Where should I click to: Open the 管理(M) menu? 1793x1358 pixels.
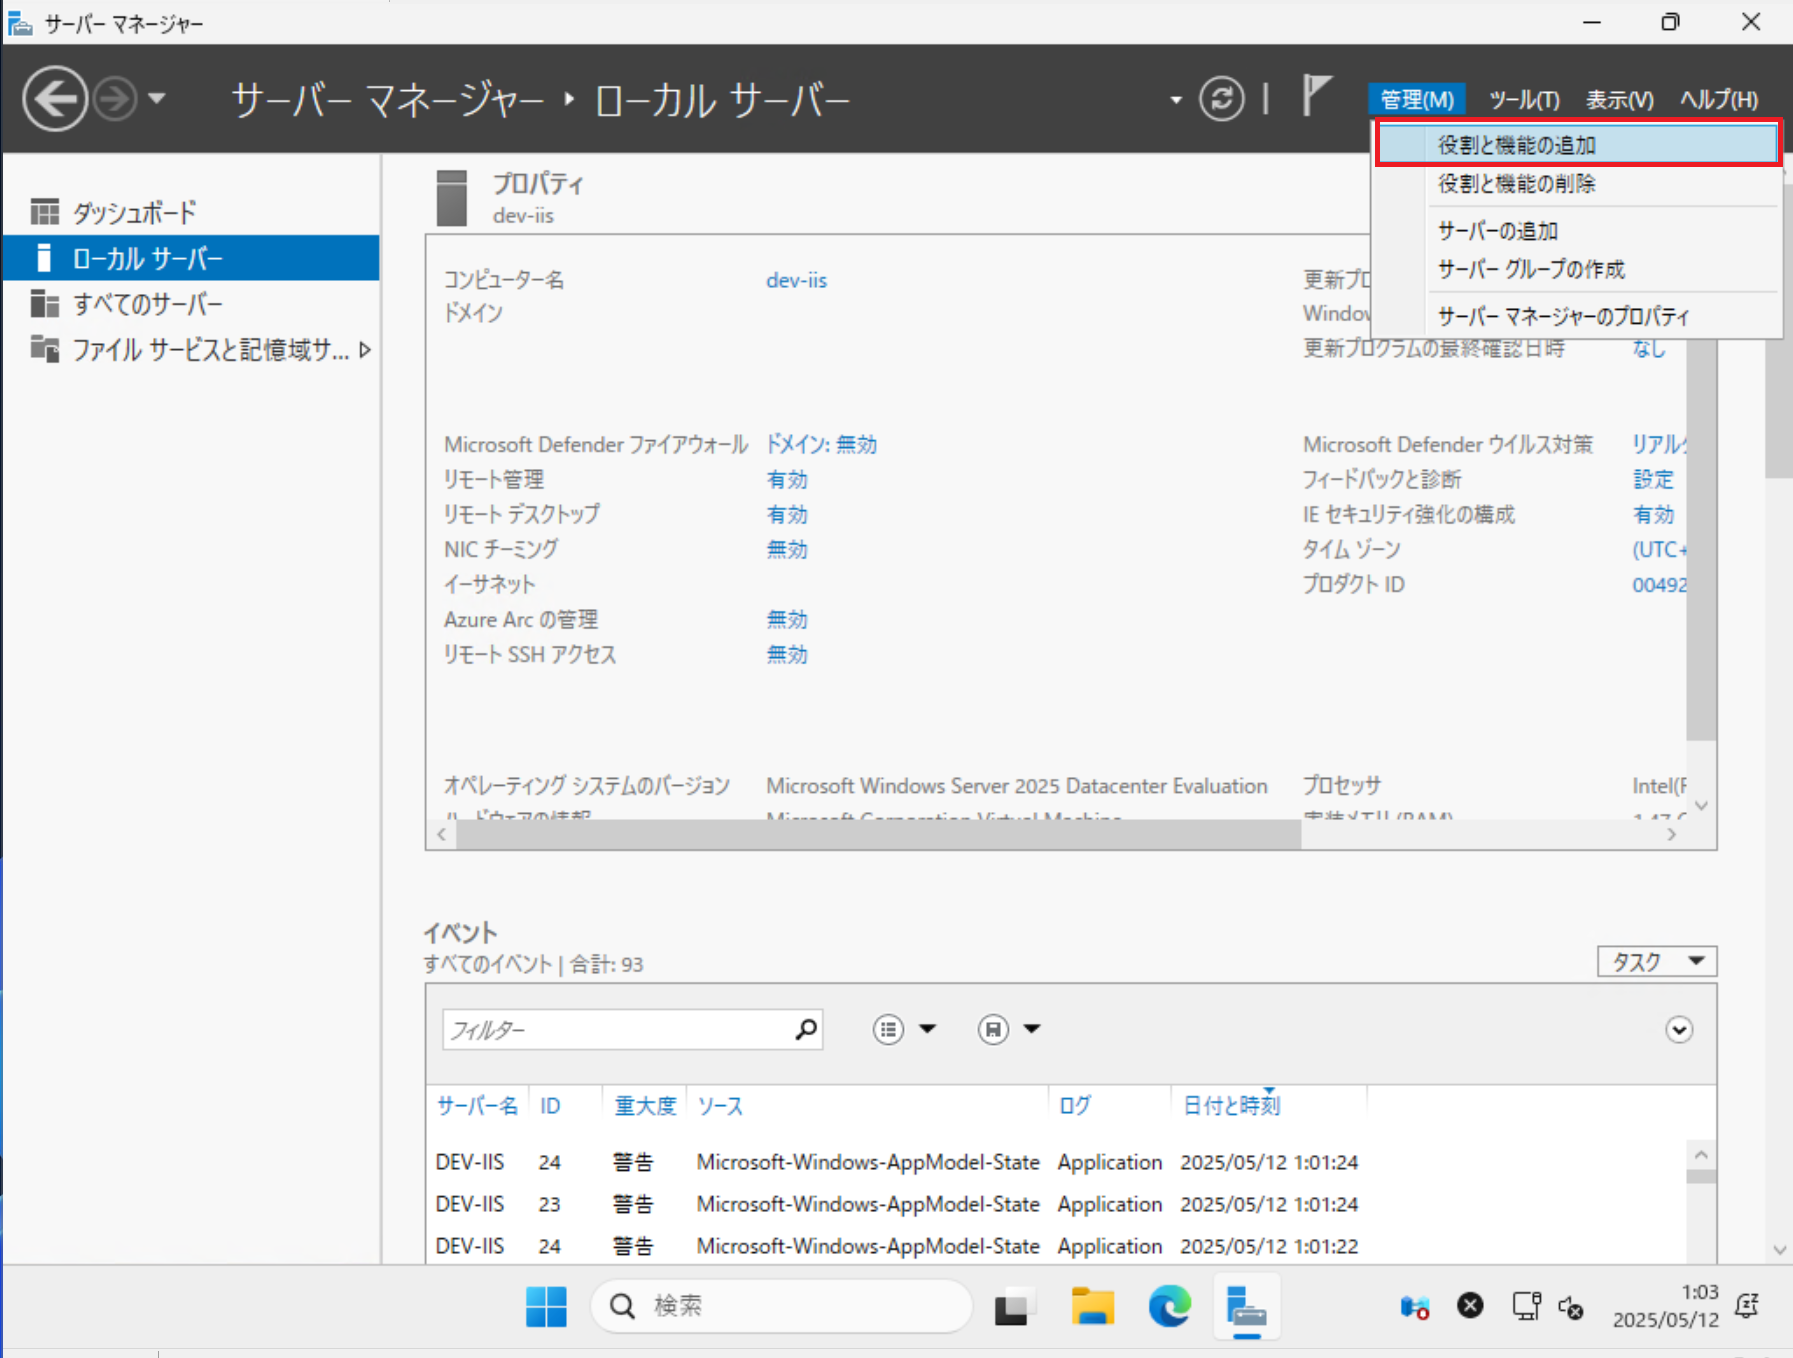pos(1416,99)
